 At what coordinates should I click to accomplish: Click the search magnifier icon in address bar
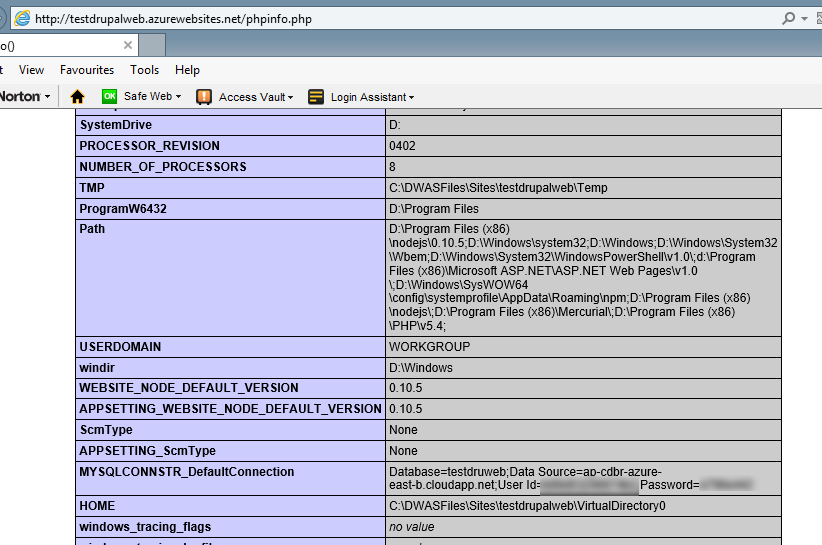(788, 18)
